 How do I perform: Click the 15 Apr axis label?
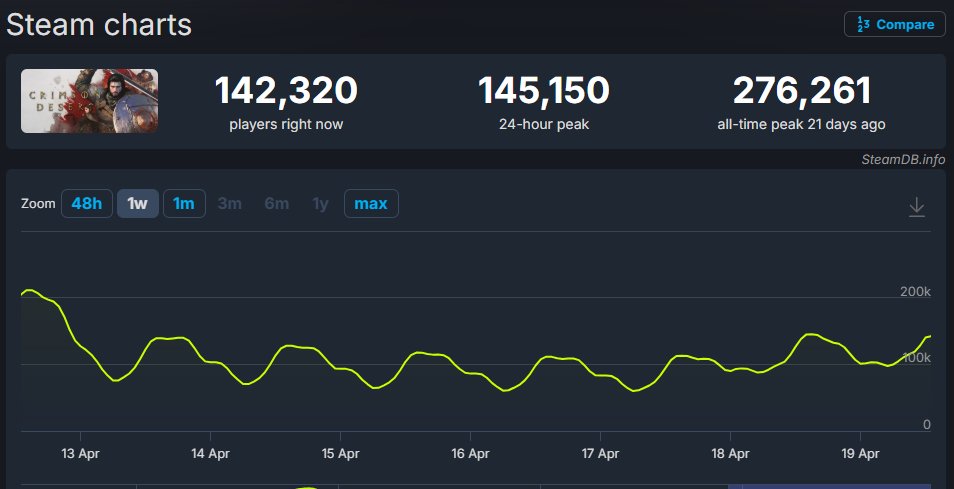pos(340,454)
